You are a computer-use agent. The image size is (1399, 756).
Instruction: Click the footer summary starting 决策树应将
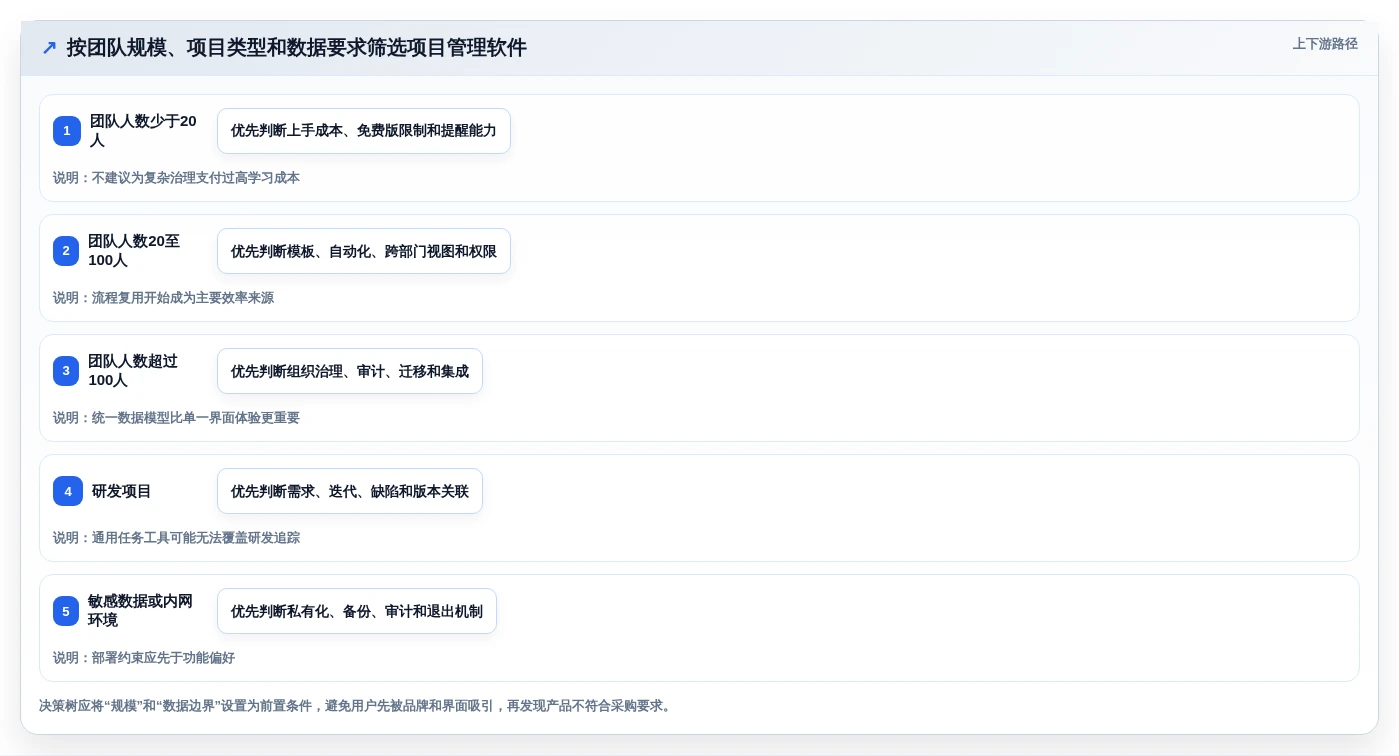point(357,706)
